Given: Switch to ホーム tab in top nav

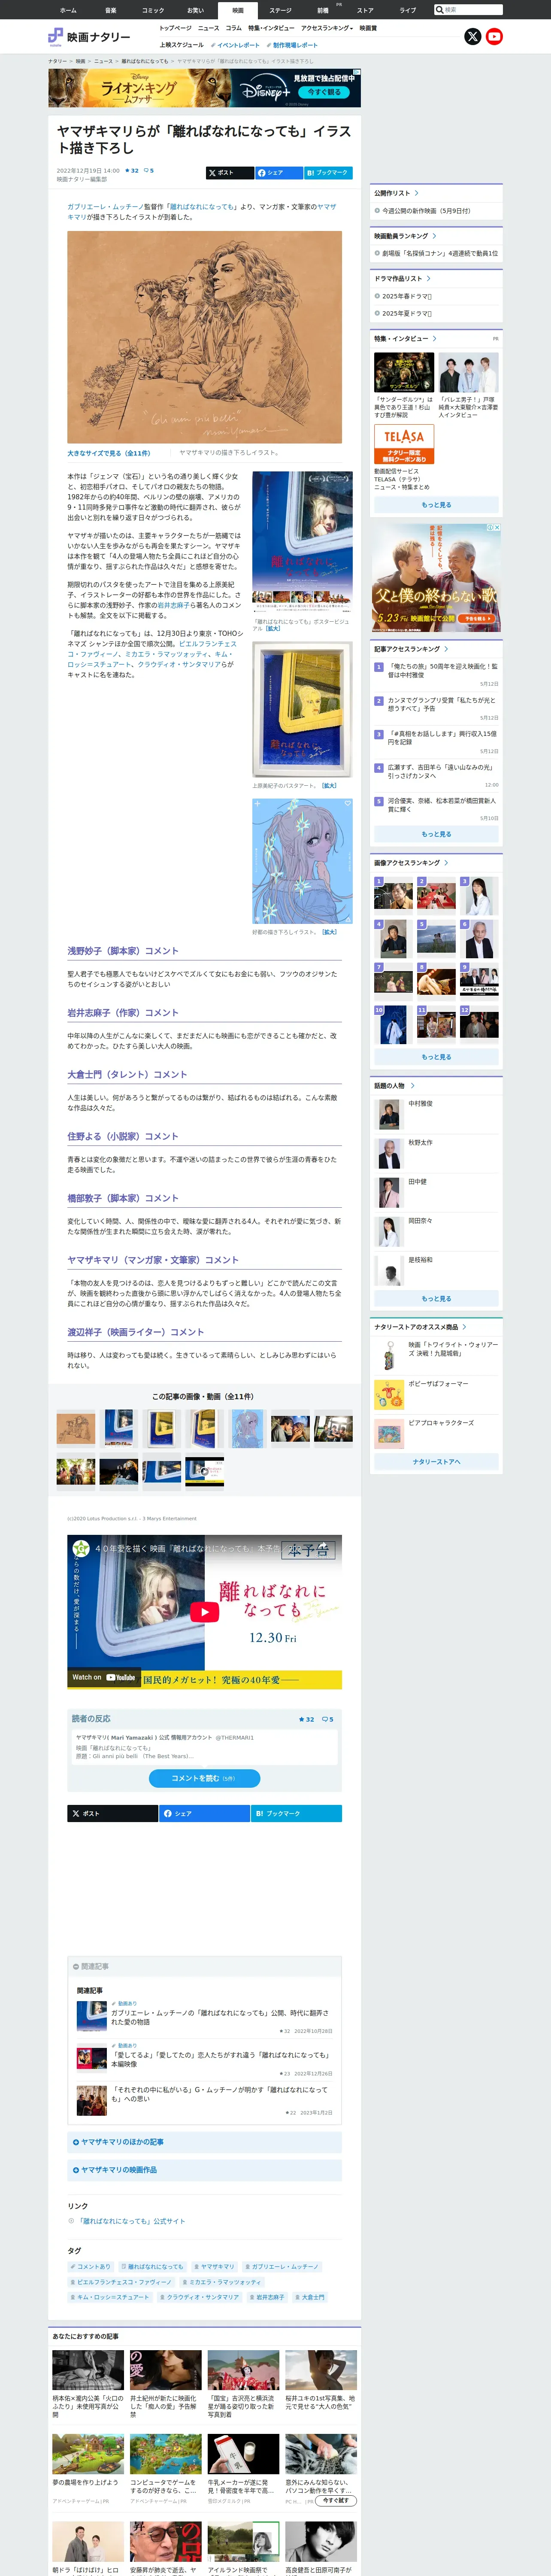Looking at the screenshot, I should pos(68,10).
